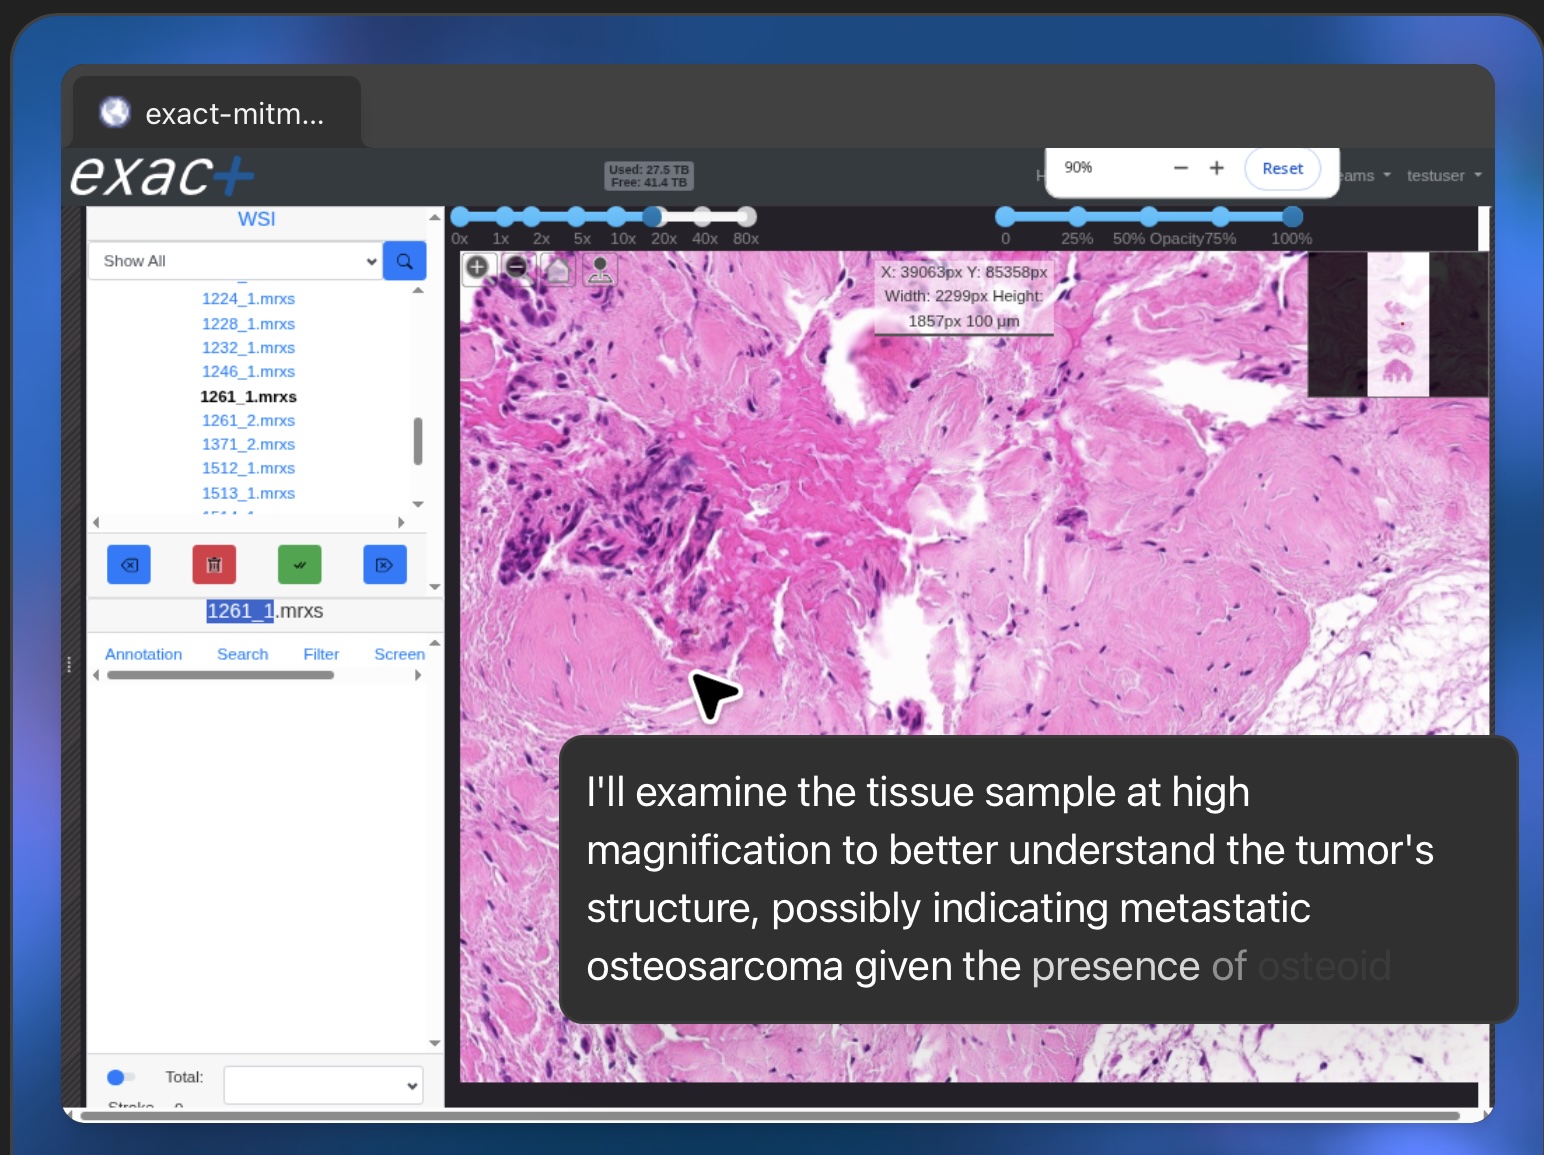Viewport: 1544px width, 1155px height.
Task: Click the sidebar resize grip dots
Action: [x=69, y=664]
